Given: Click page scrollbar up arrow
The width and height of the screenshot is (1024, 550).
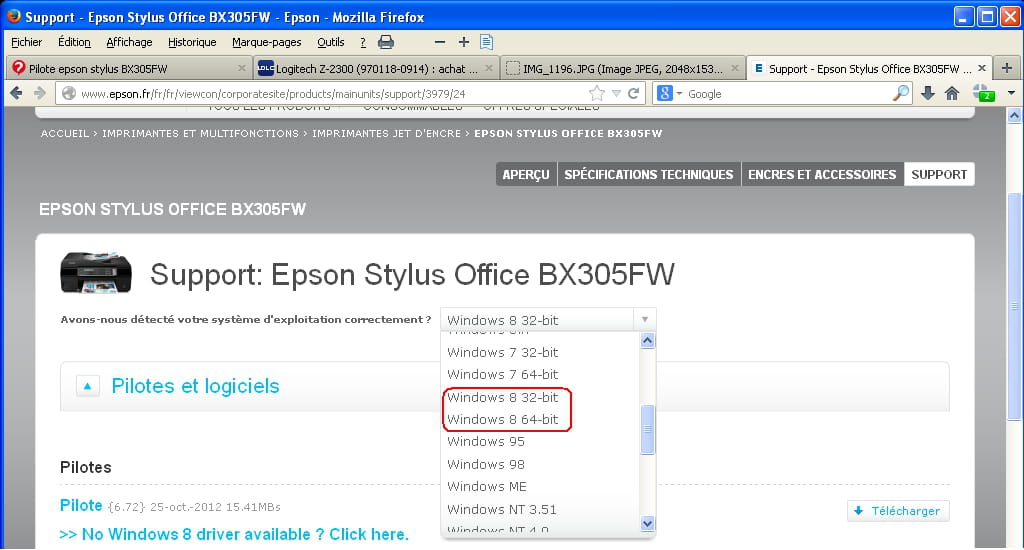Looking at the screenshot, I should [1014, 116].
